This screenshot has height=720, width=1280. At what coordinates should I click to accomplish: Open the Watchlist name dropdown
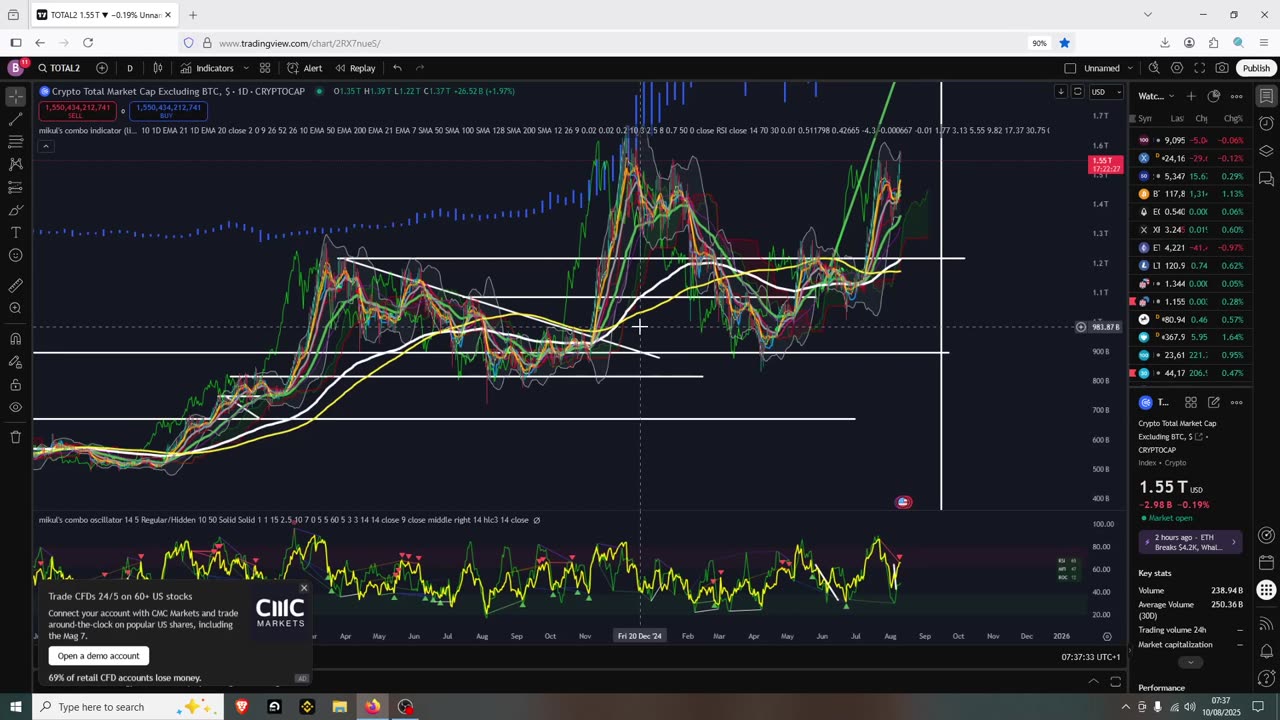[1156, 96]
